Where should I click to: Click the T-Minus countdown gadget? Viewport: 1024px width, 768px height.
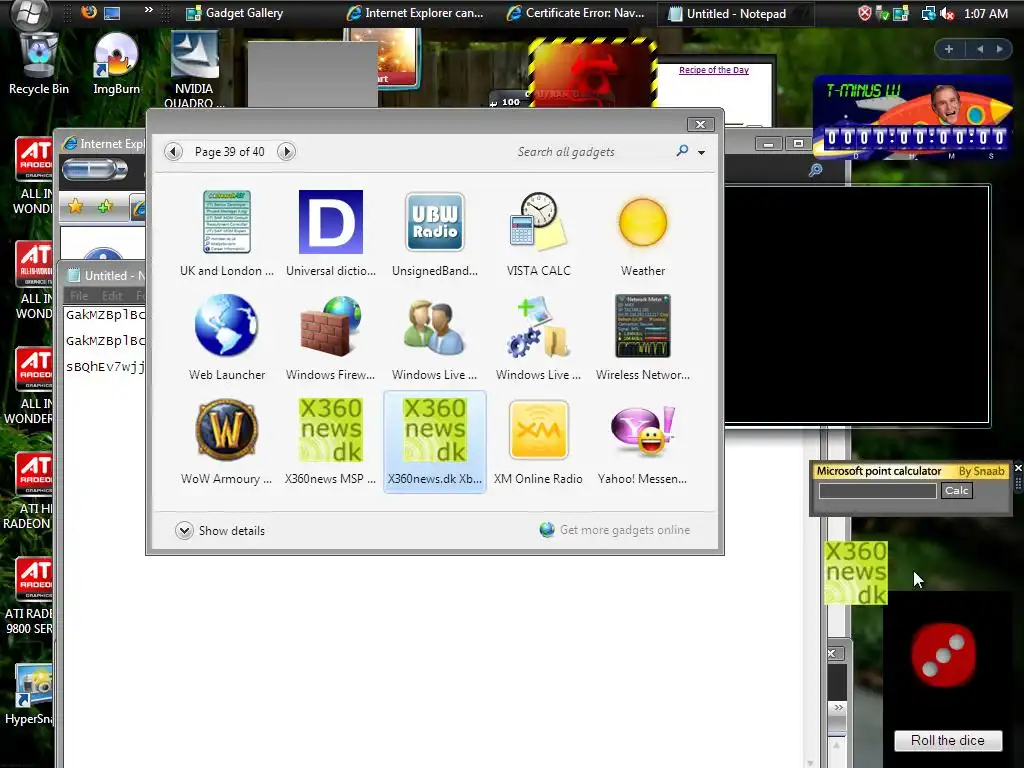coord(912,118)
